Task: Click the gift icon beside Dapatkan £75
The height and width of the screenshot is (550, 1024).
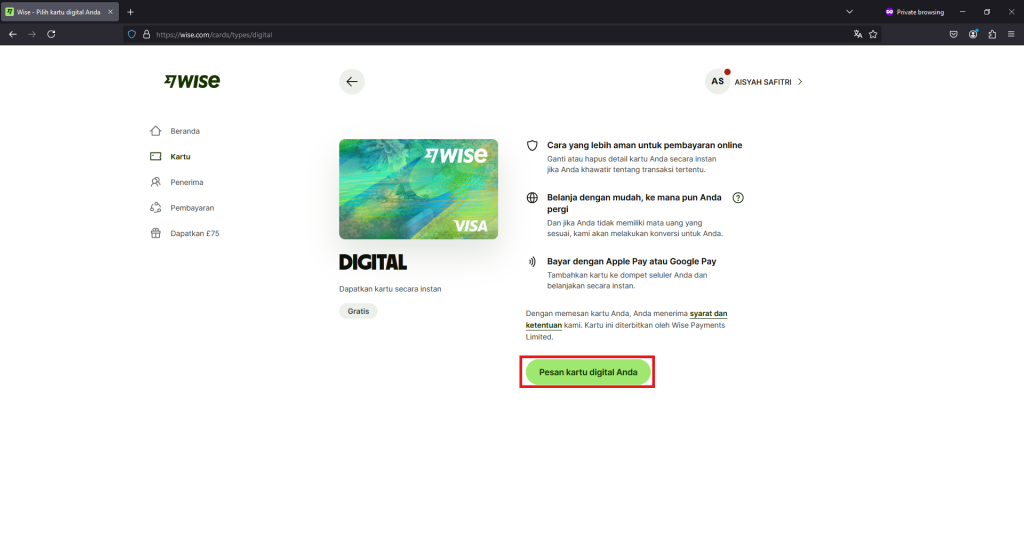Action: (155, 233)
